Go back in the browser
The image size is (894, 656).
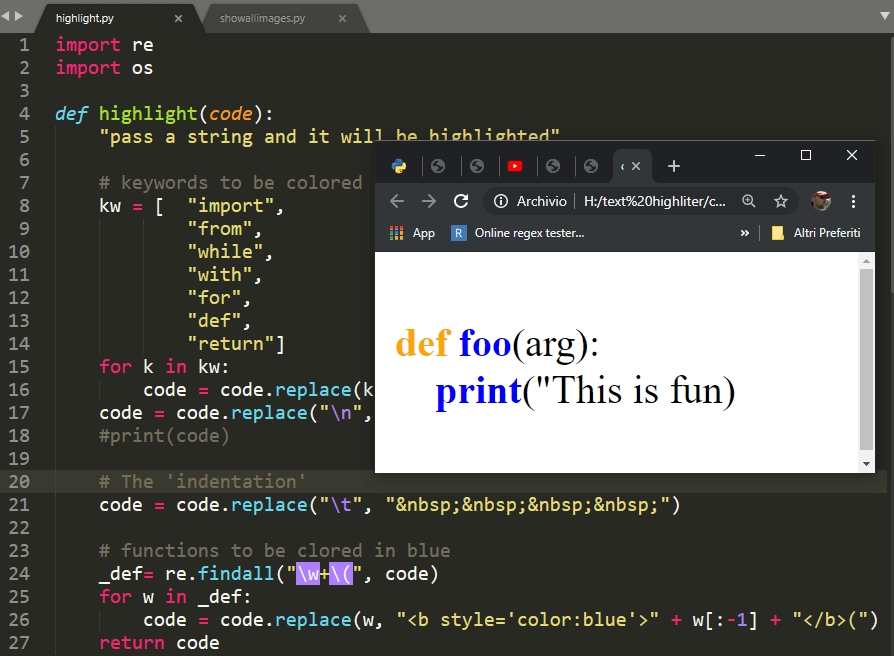click(x=397, y=201)
